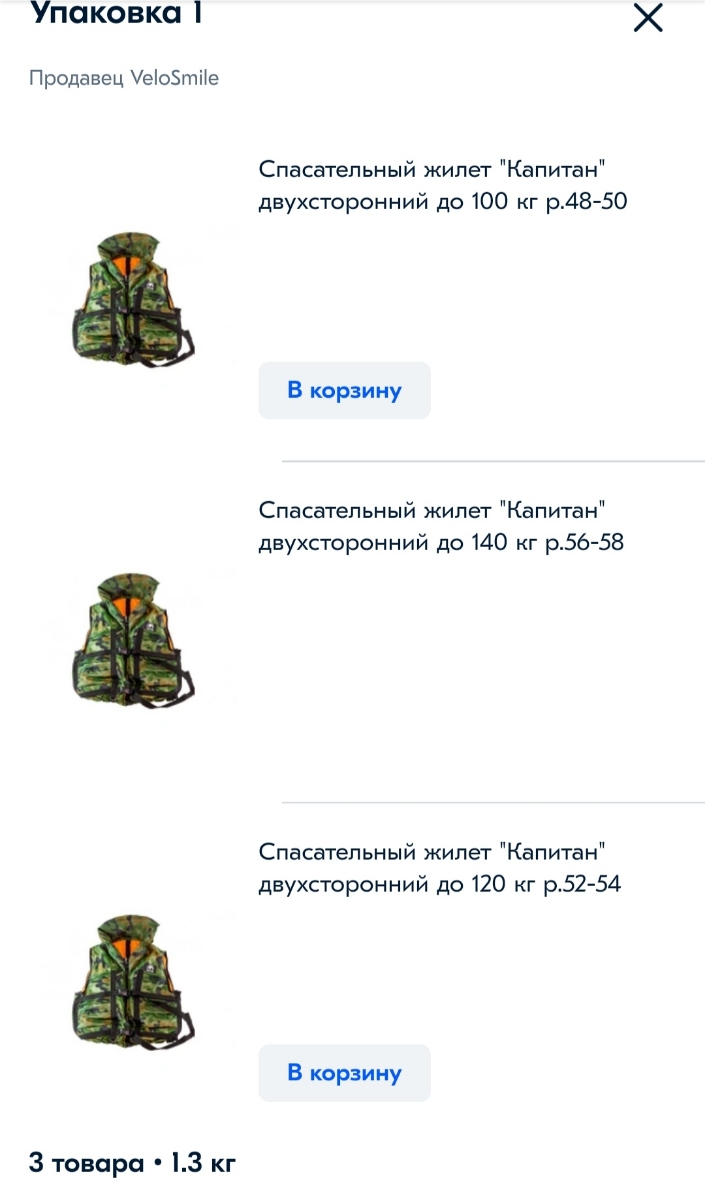Tap the 3 товара item count
Viewport: 705px width, 1200px height.
point(86,1164)
